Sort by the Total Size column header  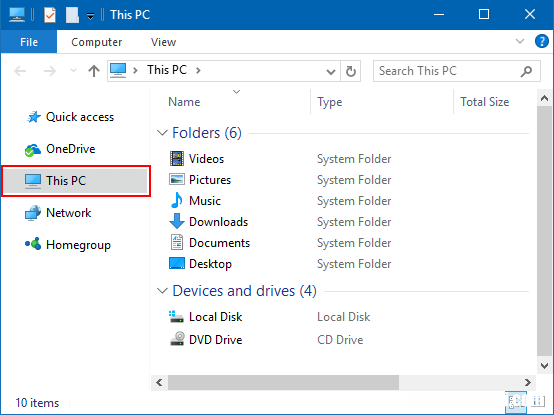pyautogui.click(x=484, y=102)
